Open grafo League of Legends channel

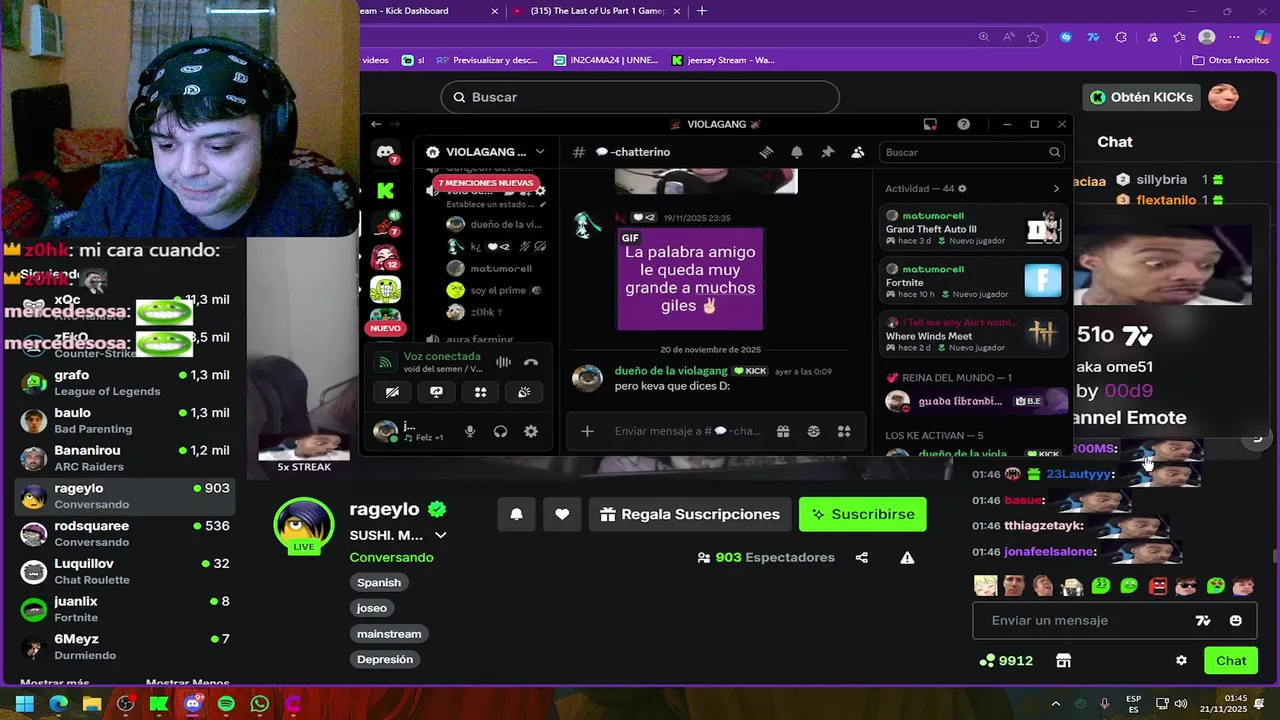[125, 382]
